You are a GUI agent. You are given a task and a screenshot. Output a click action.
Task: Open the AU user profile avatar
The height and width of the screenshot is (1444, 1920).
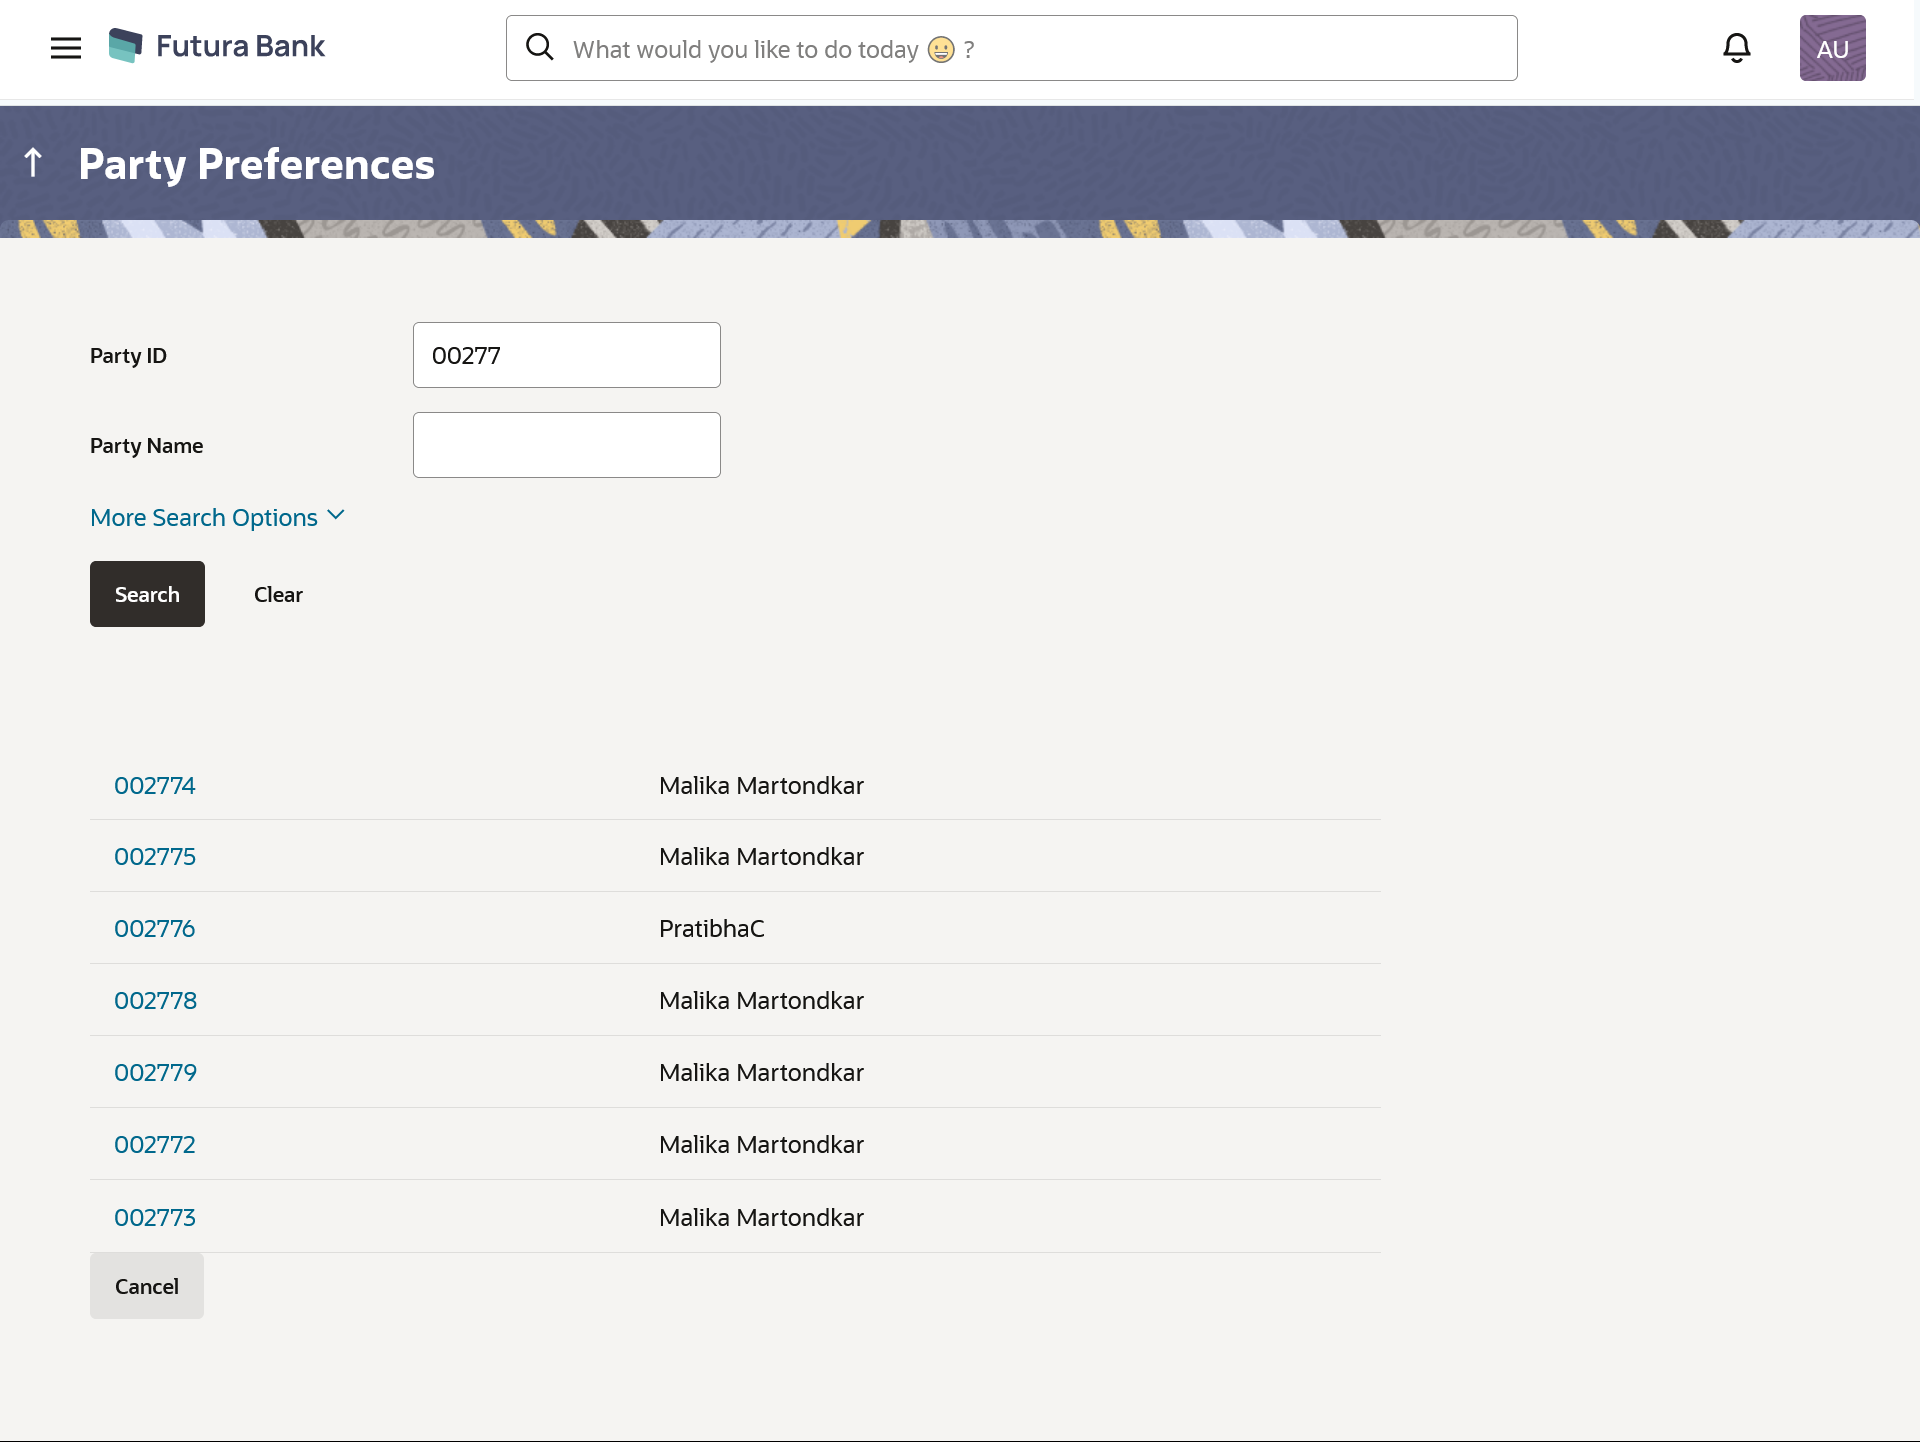[1832, 48]
